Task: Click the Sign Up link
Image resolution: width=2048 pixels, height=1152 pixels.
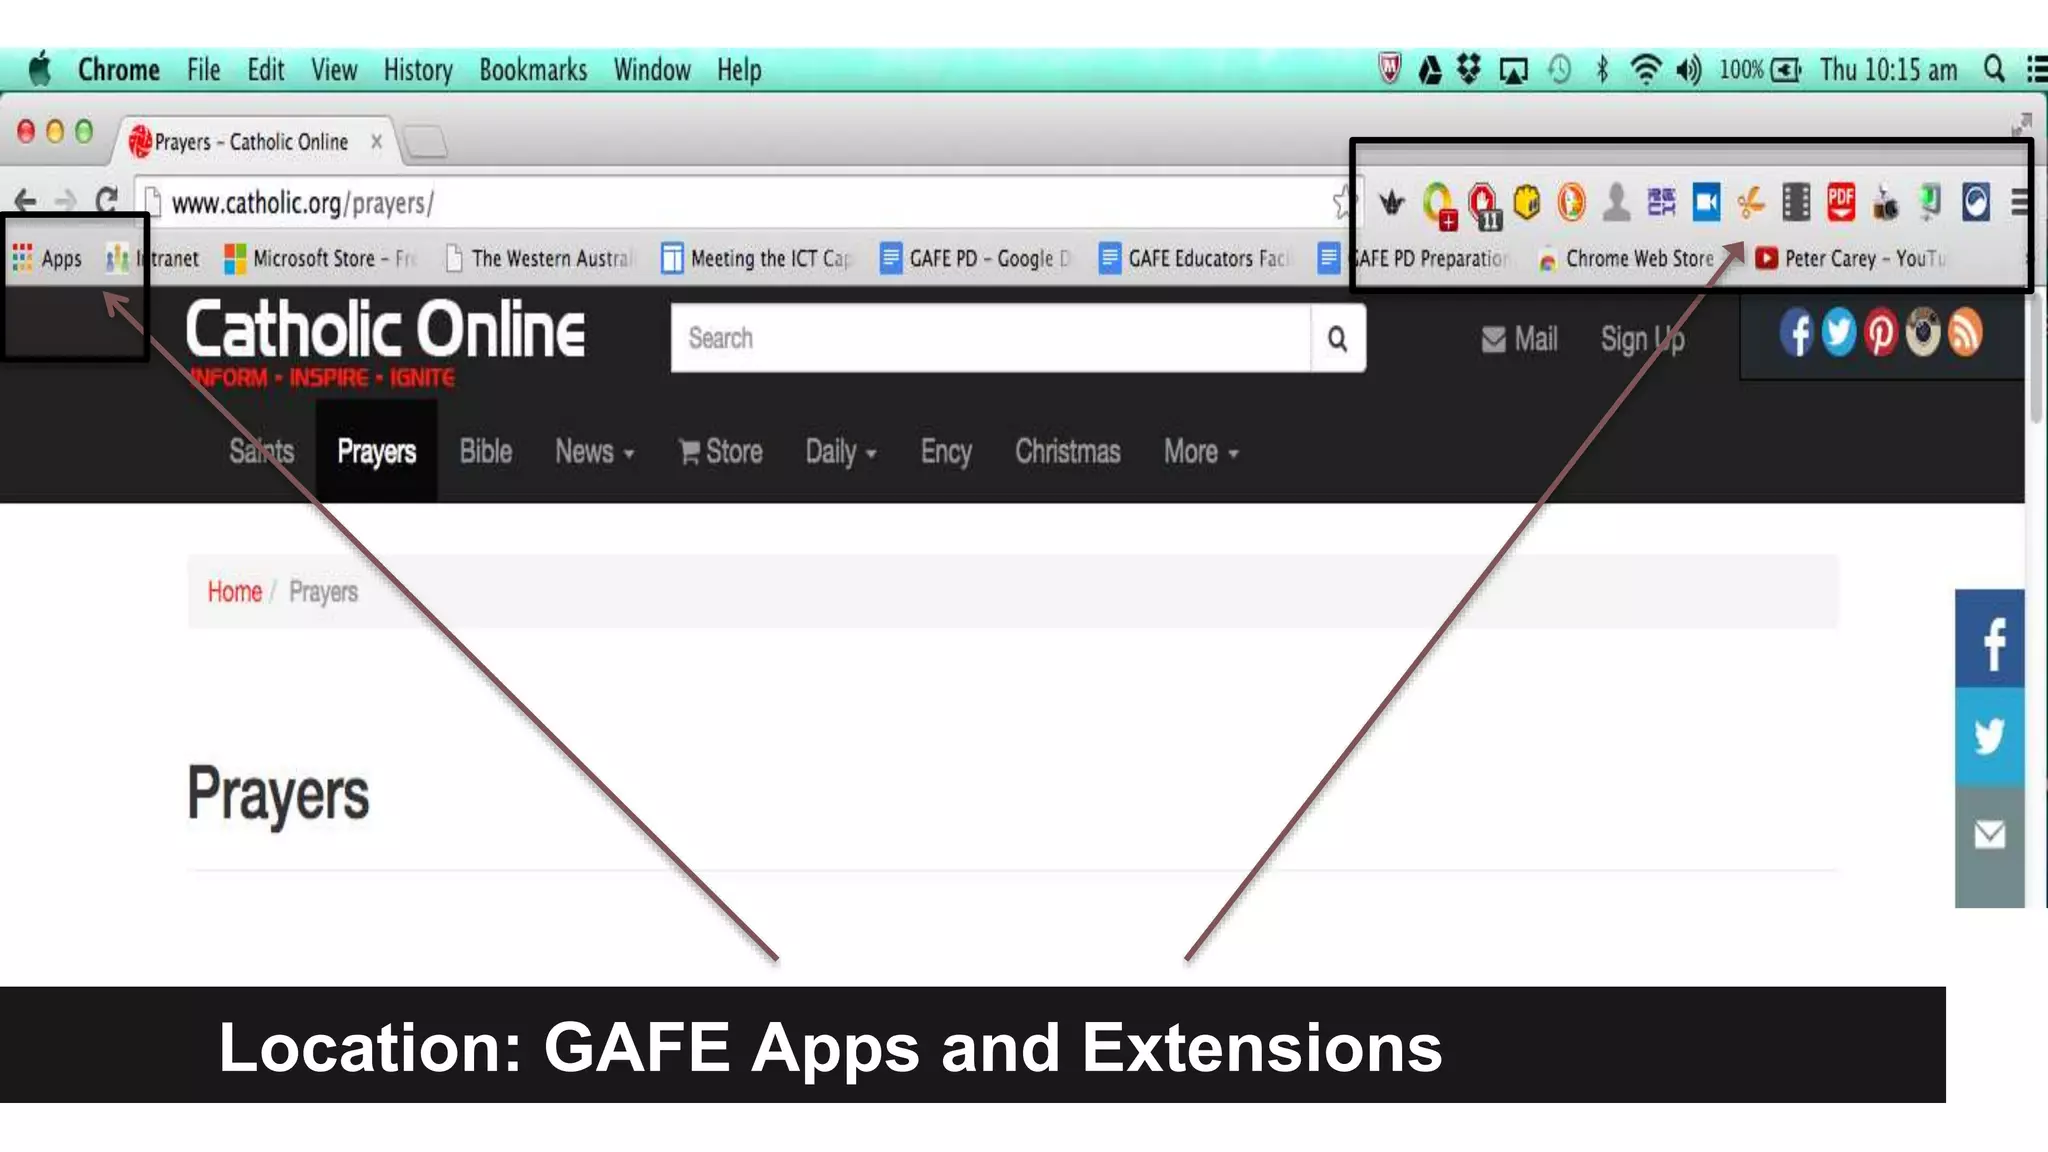Action: point(1643,340)
